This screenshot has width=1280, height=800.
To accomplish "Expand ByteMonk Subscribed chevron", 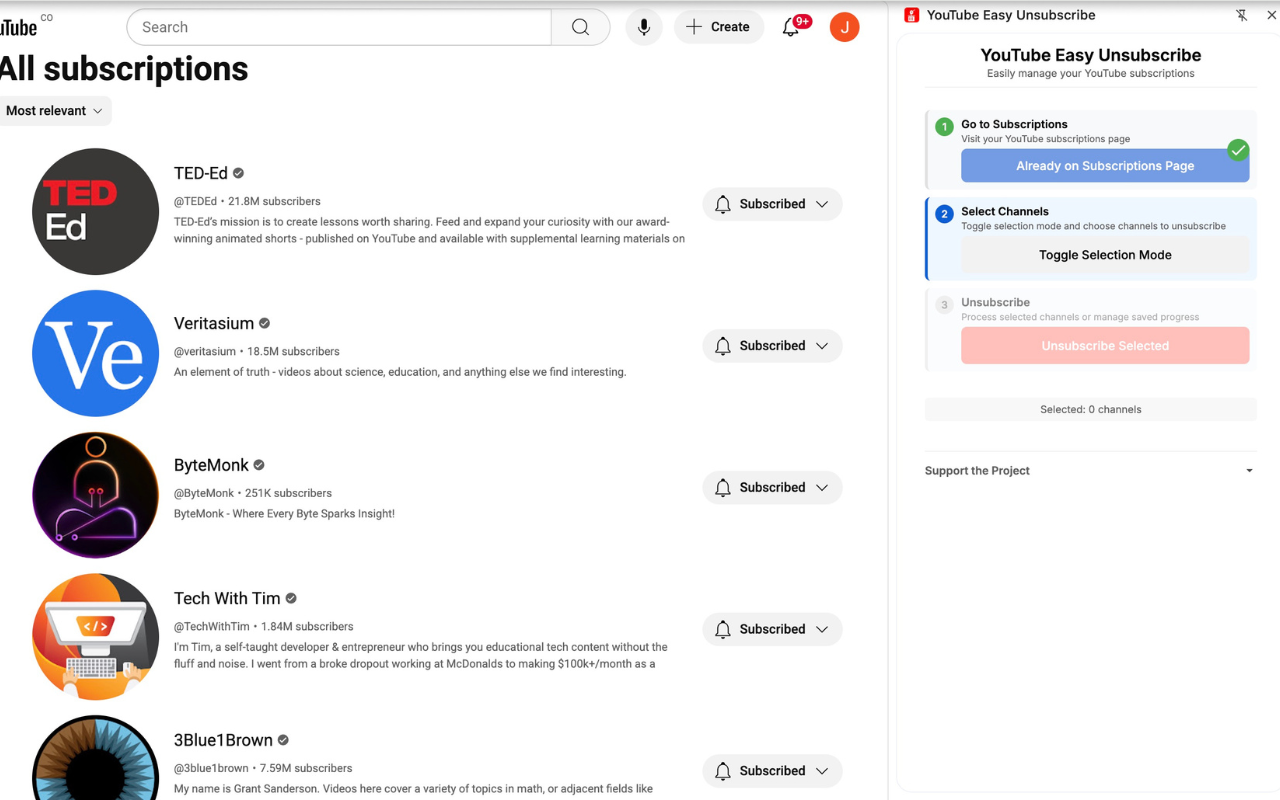I will (x=822, y=488).
